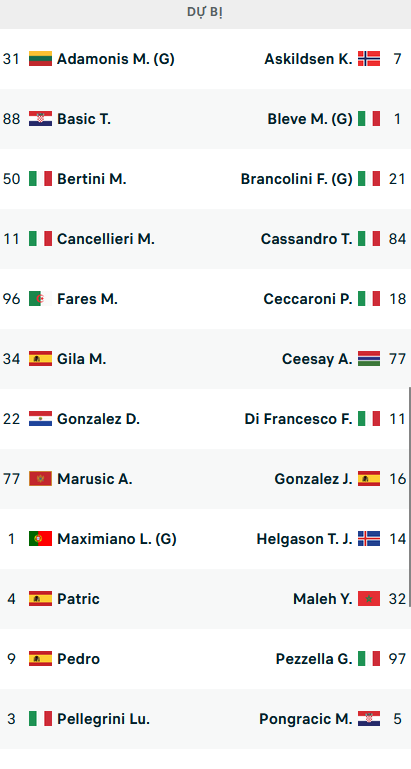Click Portugal flag beside Maximiano L.
This screenshot has height=769, width=411.
coord(40,539)
